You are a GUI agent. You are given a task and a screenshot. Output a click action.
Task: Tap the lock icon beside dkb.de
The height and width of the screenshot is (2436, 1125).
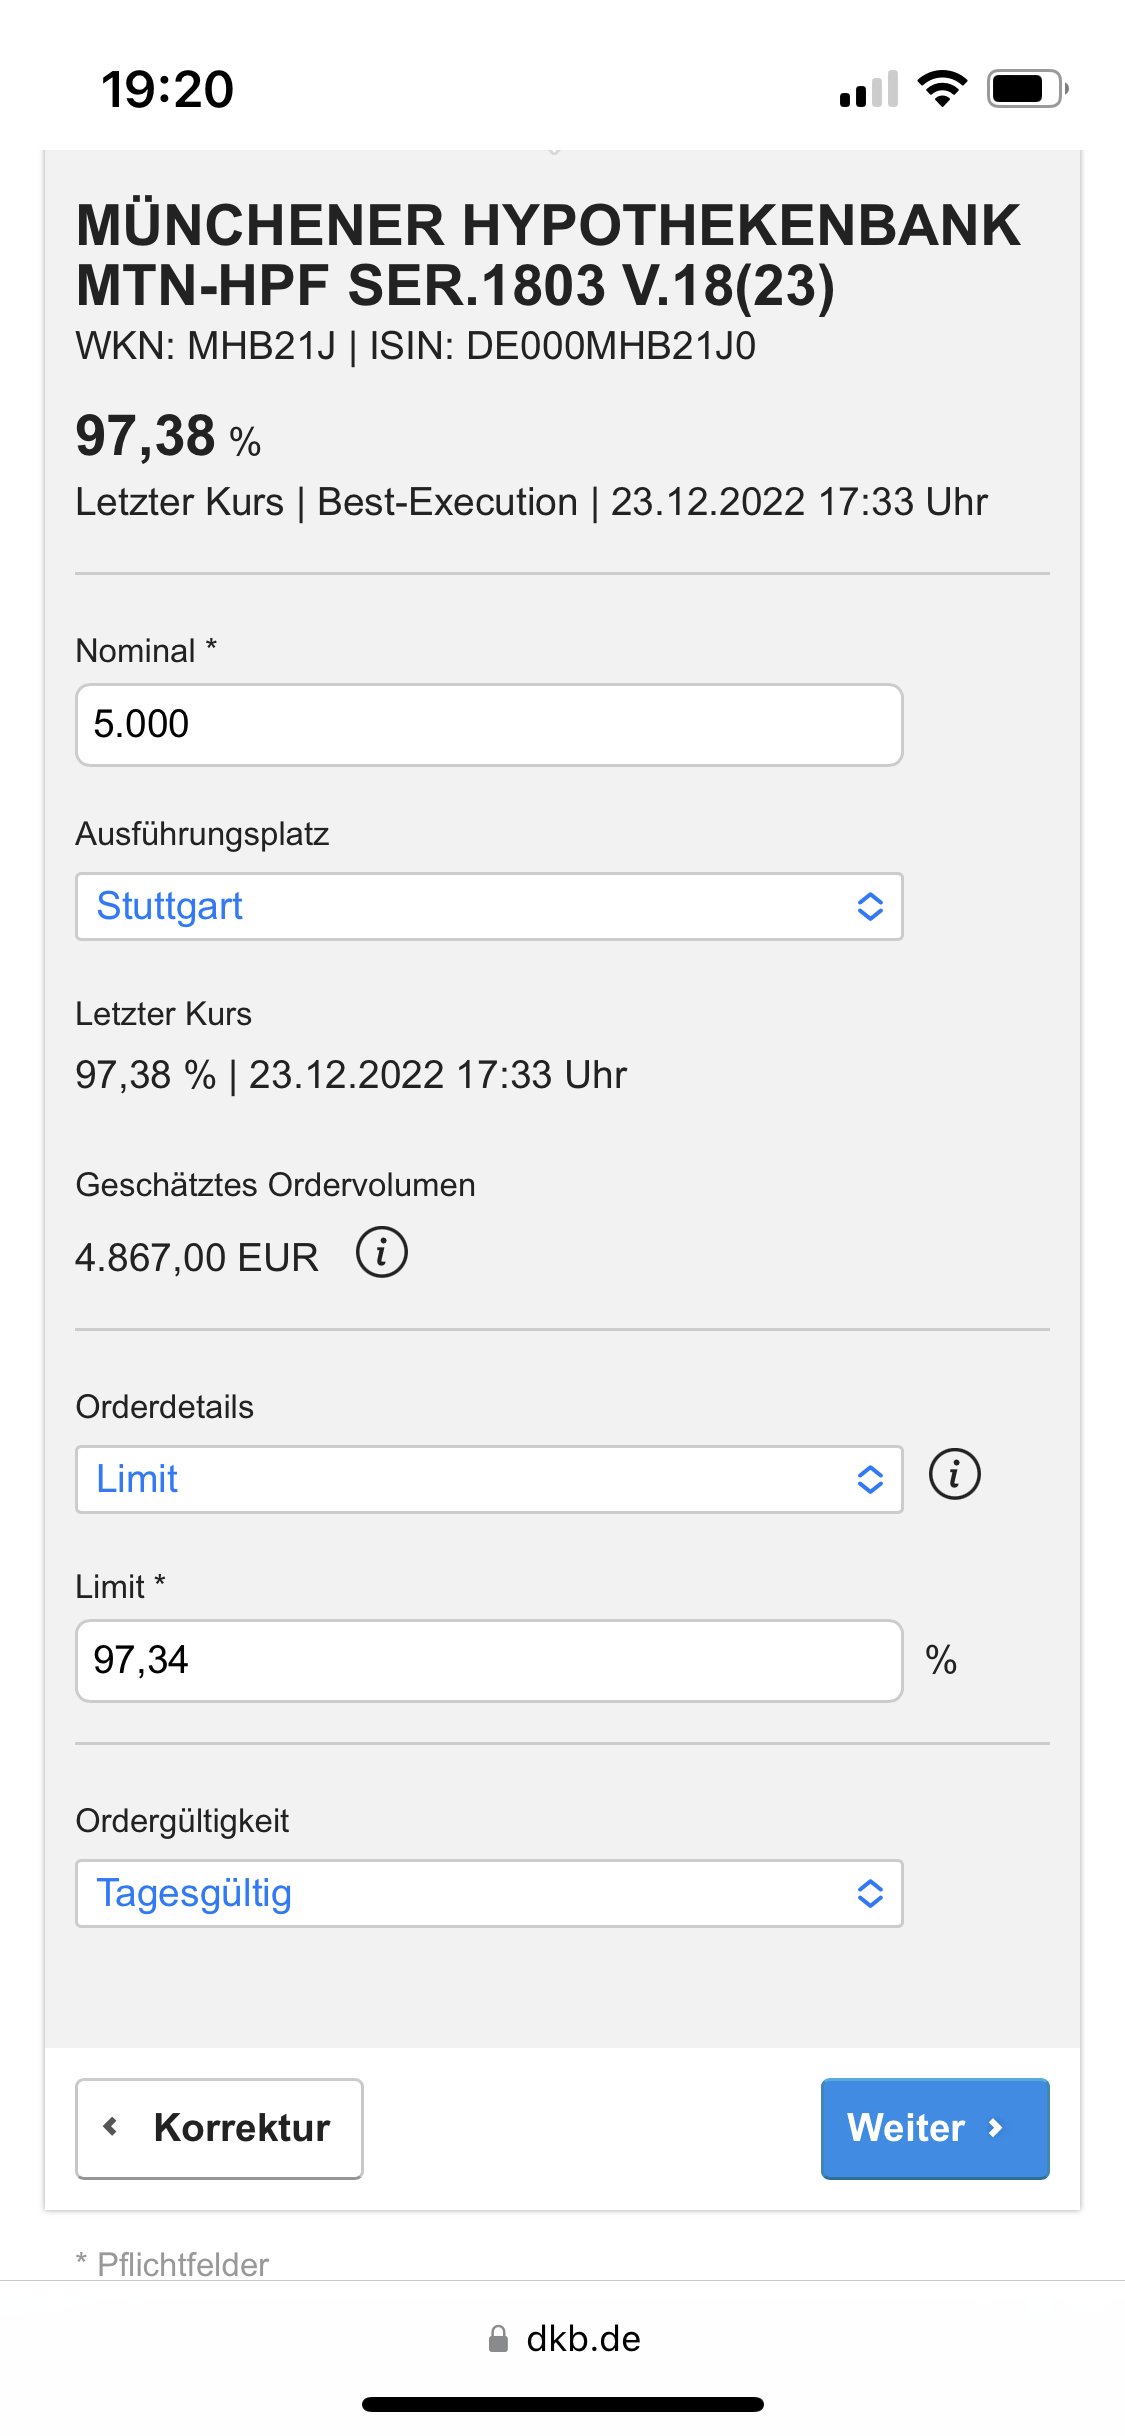click(x=498, y=2339)
